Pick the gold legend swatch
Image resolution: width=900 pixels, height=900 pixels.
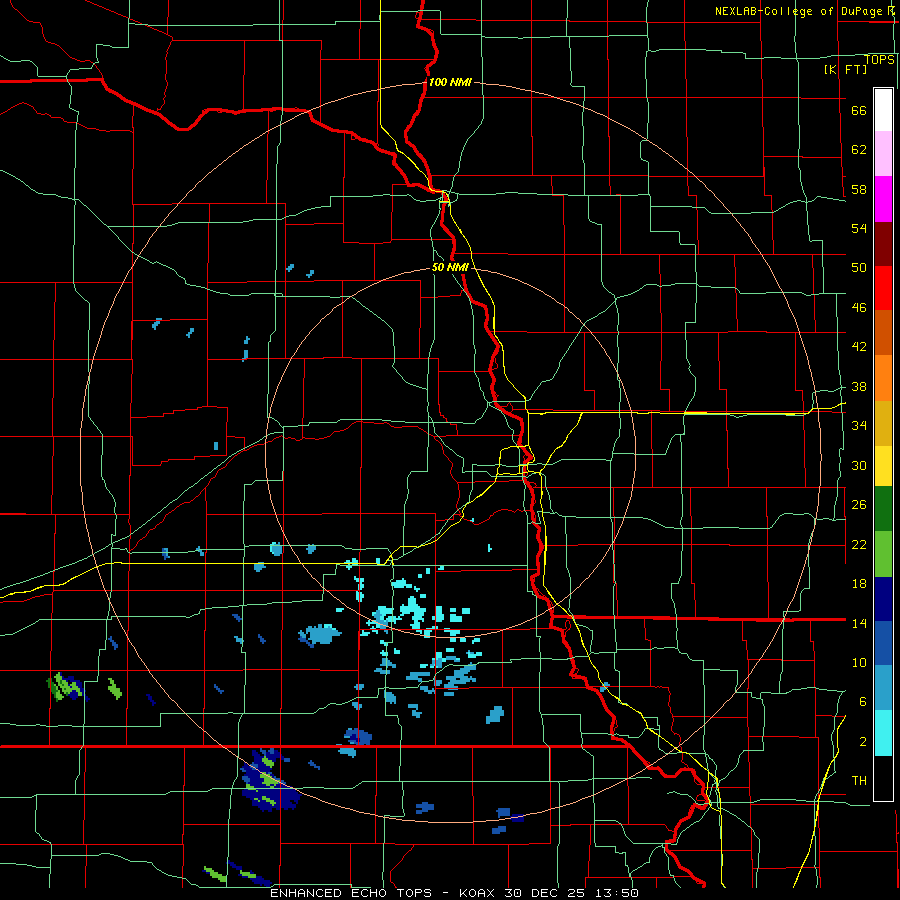click(x=883, y=422)
